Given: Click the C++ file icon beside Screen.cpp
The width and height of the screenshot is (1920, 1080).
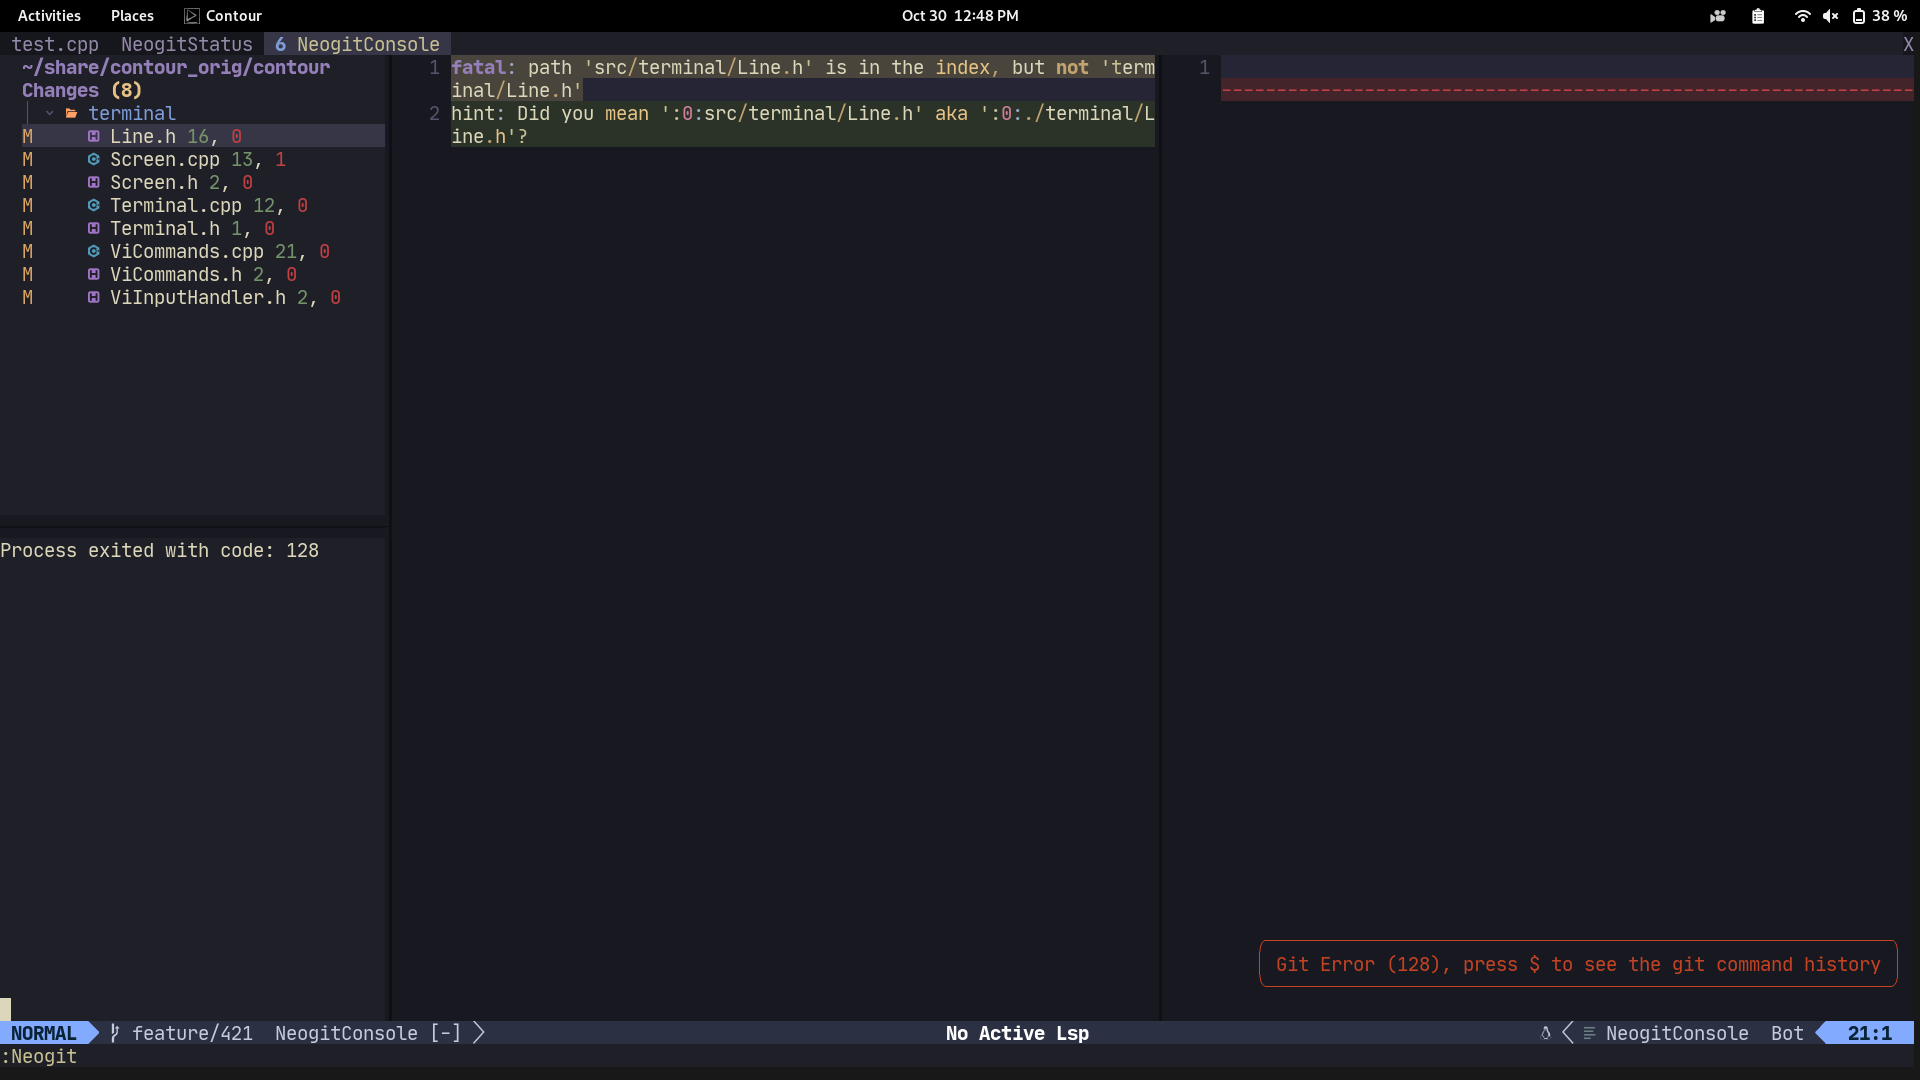Looking at the screenshot, I should [x=93, y=160].
